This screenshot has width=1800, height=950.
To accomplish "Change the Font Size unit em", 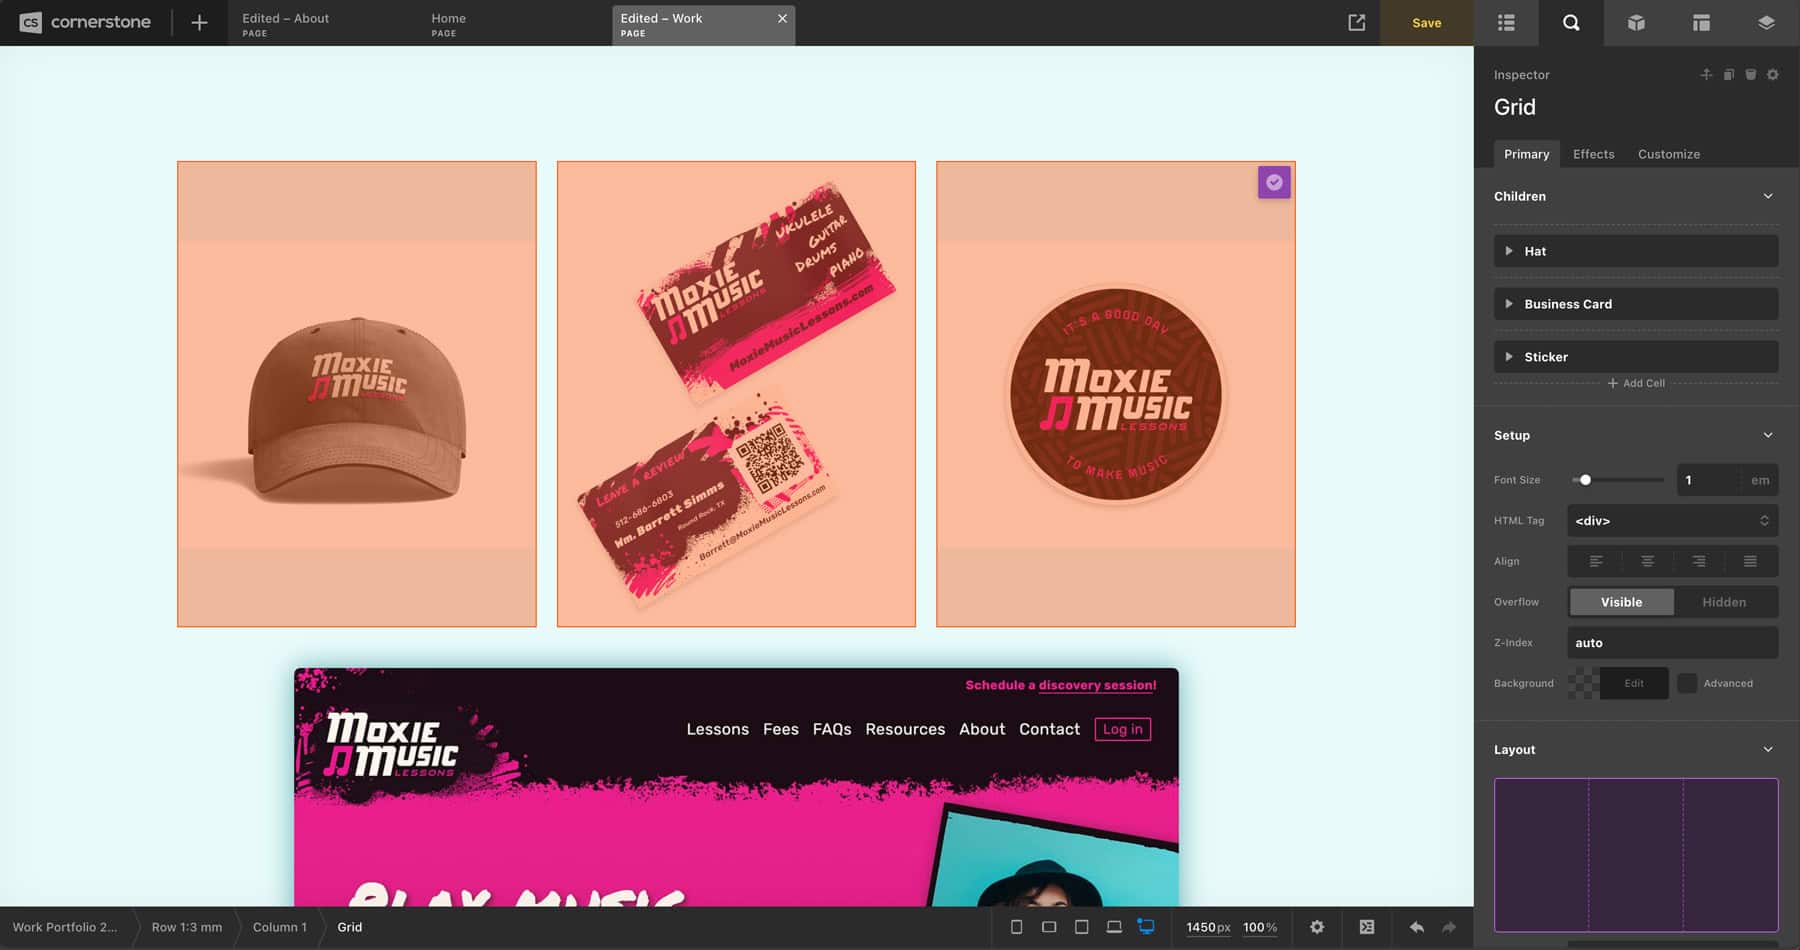I will pyautogui.click(x=1760, y=480).
